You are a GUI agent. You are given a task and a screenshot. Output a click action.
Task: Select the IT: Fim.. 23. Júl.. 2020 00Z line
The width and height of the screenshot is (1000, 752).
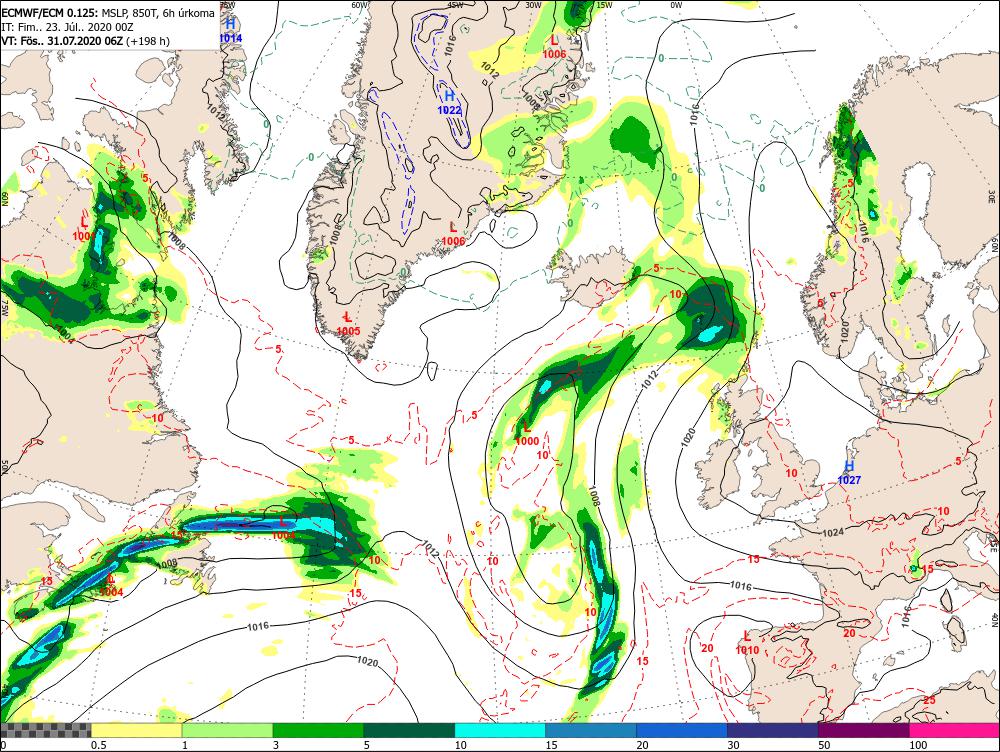point(68,27)
